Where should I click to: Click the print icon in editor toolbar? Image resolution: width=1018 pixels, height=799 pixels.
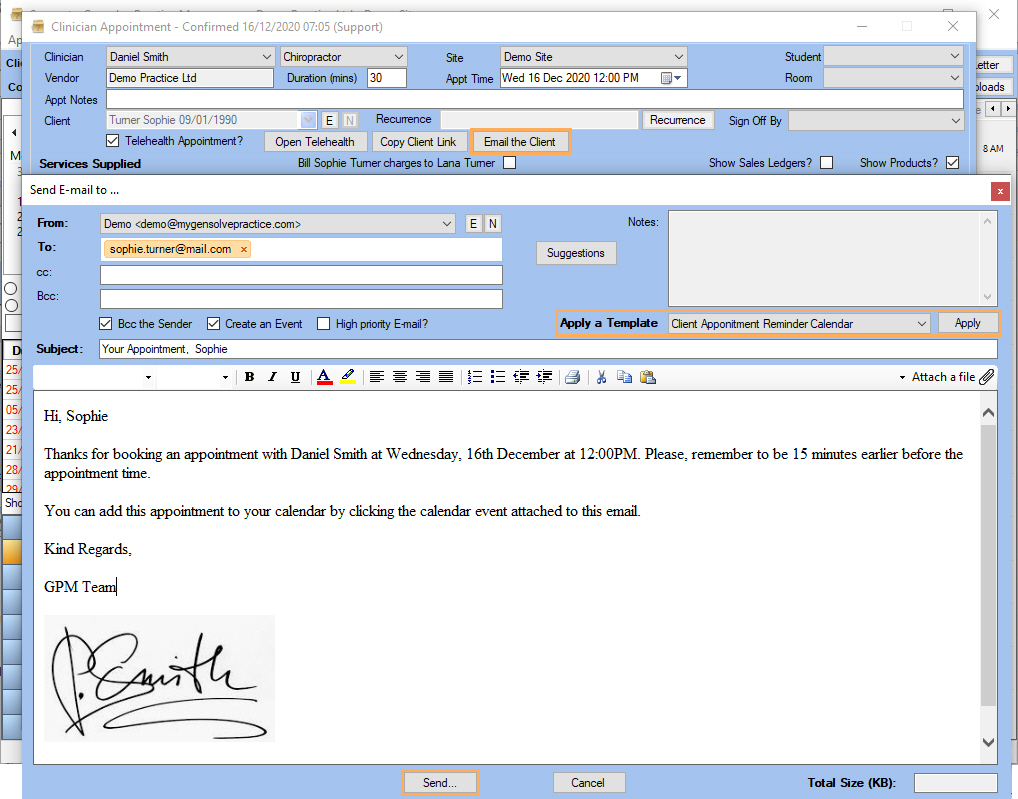point(572,377)
